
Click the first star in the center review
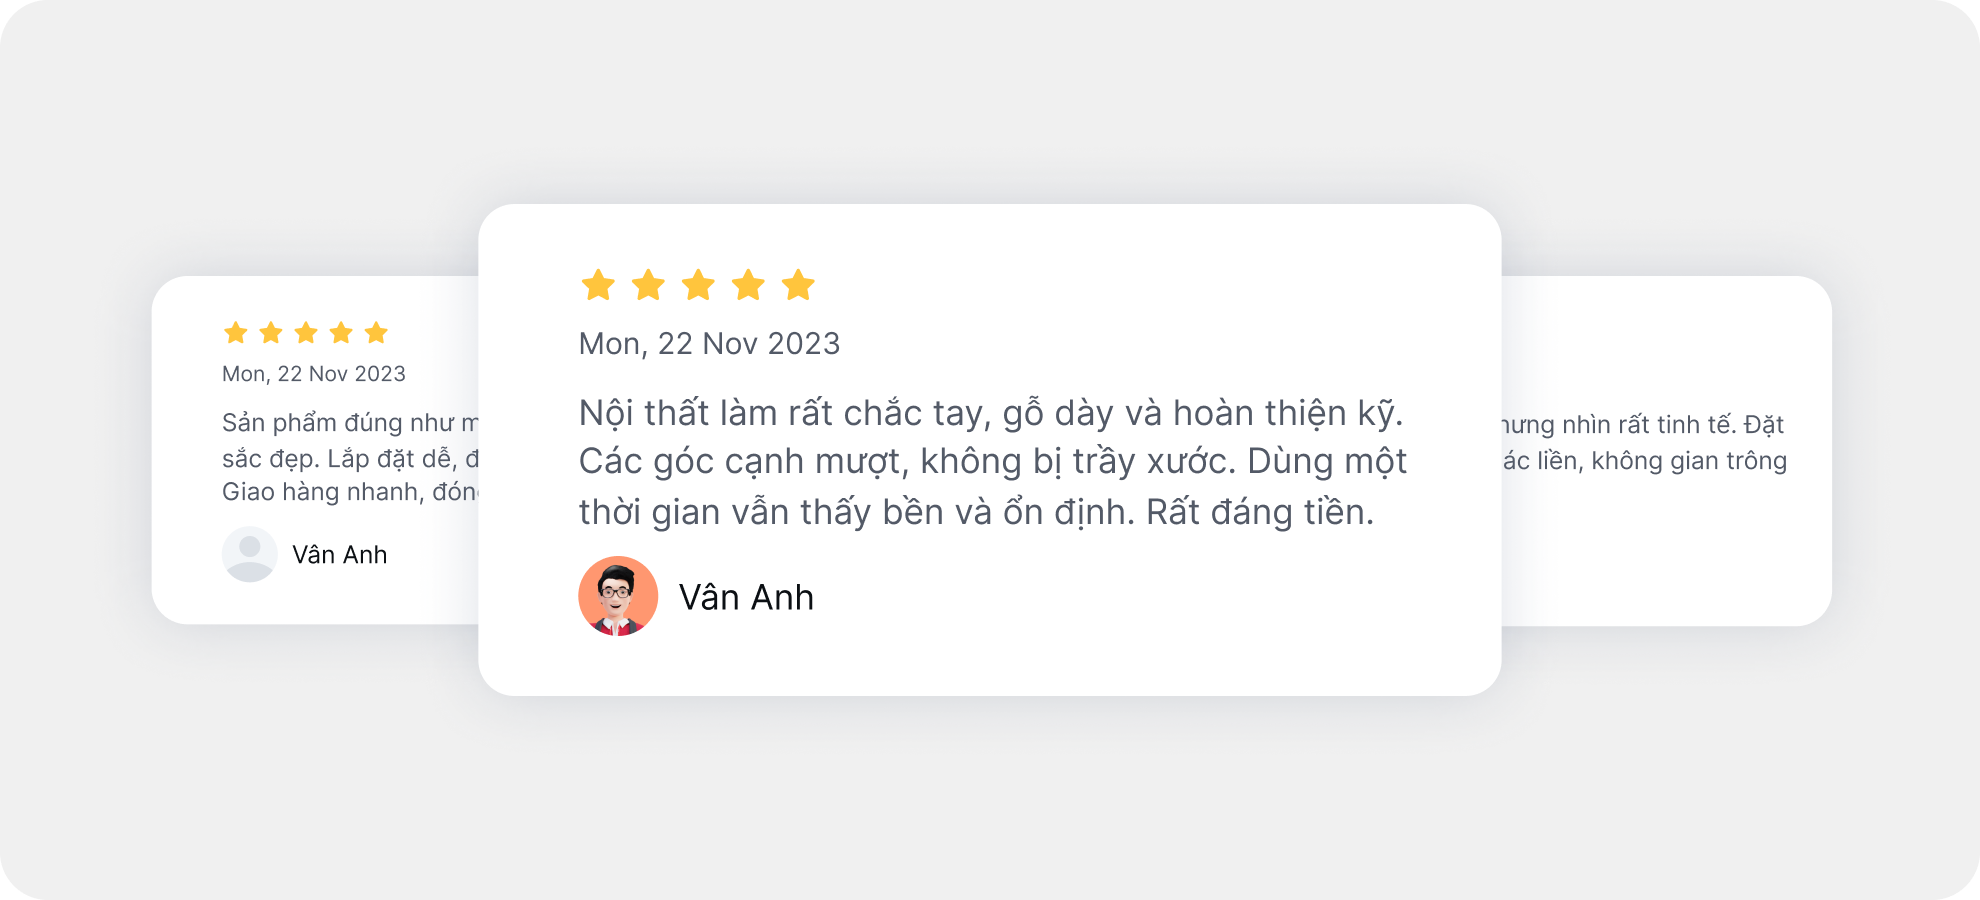click(x=598, y=286)
